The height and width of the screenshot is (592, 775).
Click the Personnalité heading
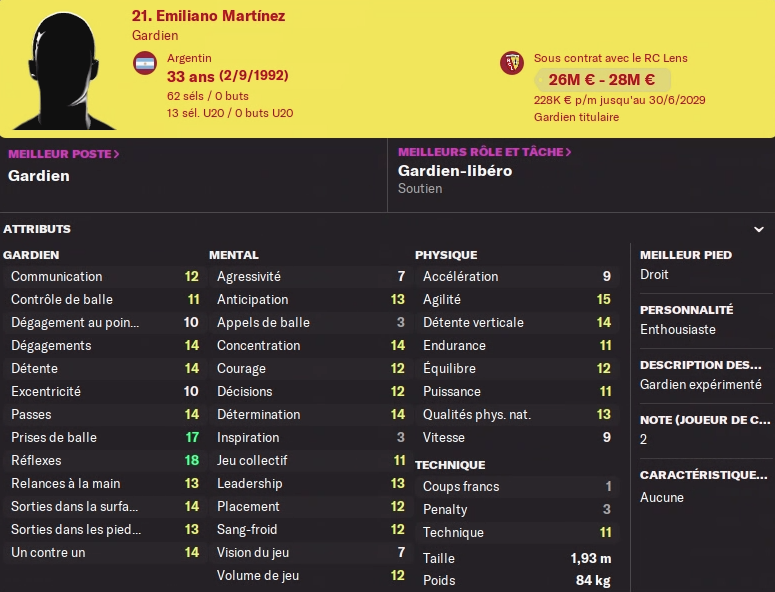coord(686,310)
